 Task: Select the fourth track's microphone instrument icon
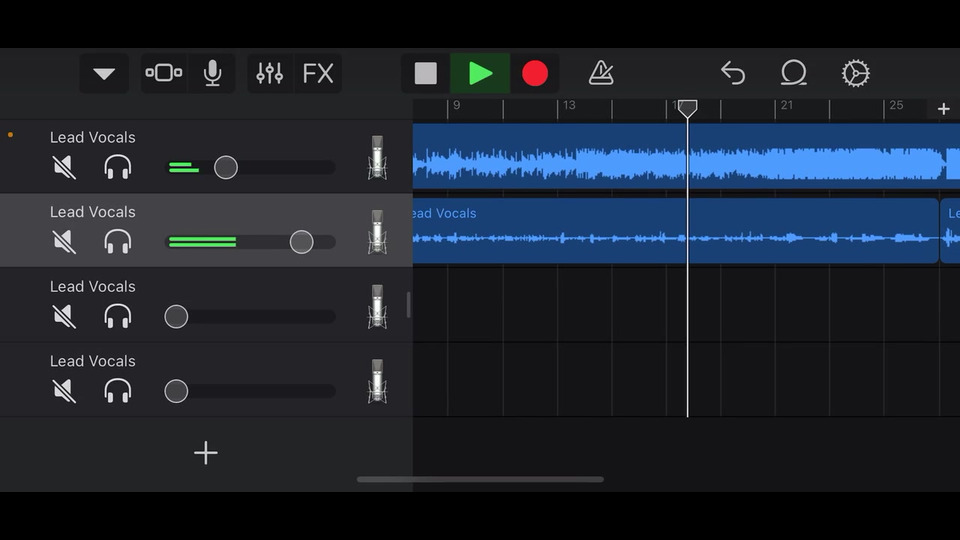point(377,382)
